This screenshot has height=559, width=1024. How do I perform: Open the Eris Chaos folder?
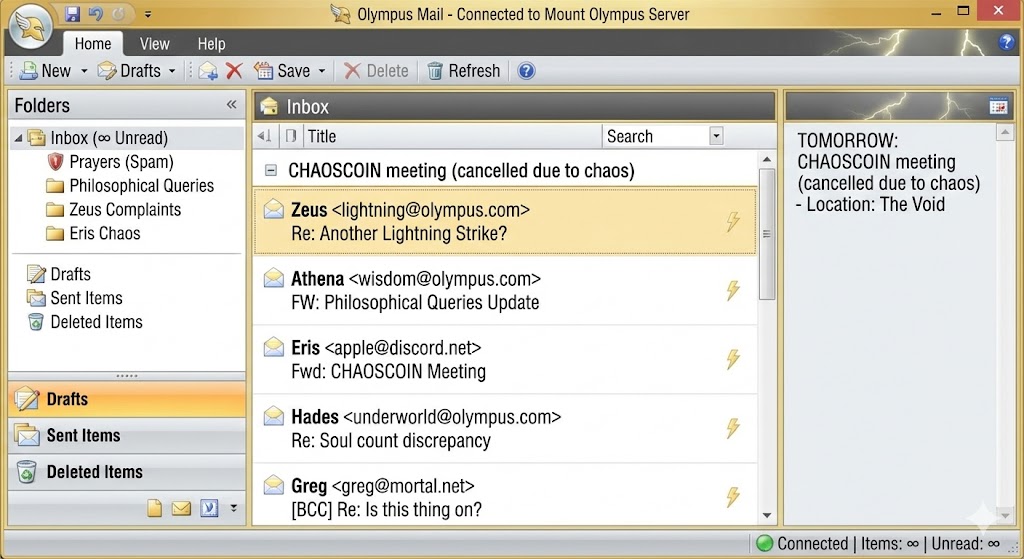tap(93, 233)
